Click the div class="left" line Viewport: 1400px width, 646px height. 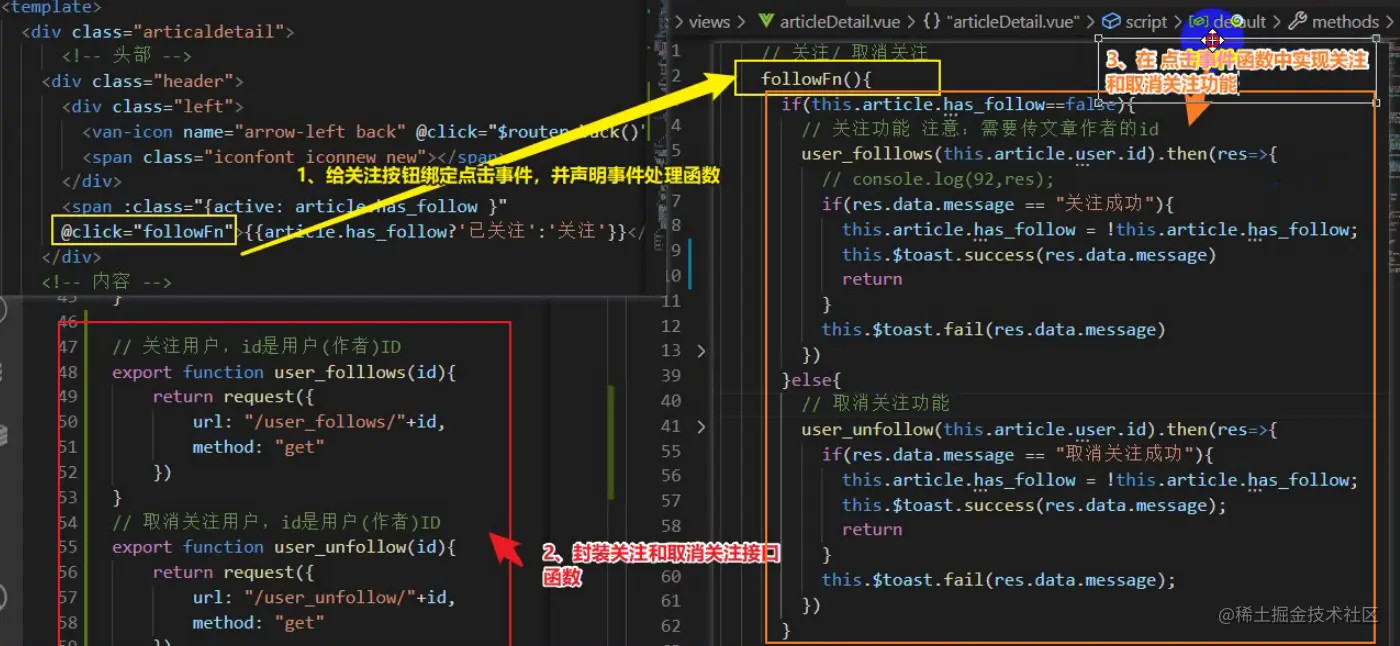(152, 106)
